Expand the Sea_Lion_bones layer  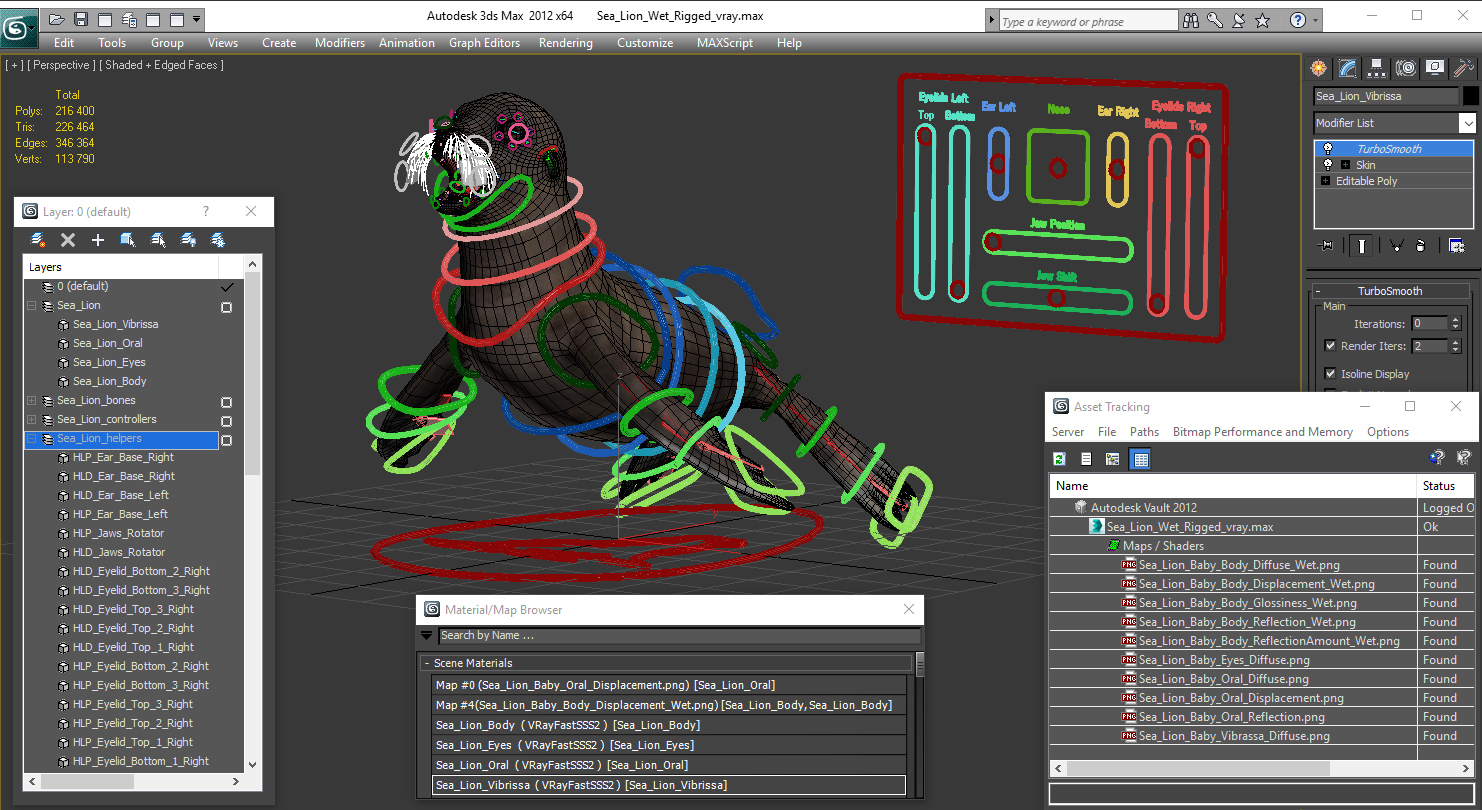tap(32, 401)
